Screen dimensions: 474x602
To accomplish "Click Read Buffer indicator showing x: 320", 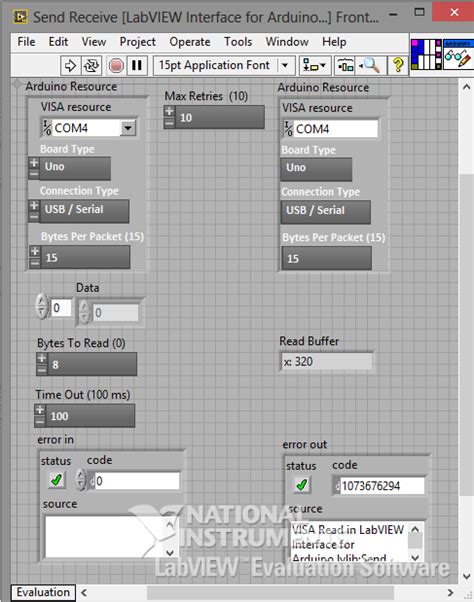I will point(327,361).
